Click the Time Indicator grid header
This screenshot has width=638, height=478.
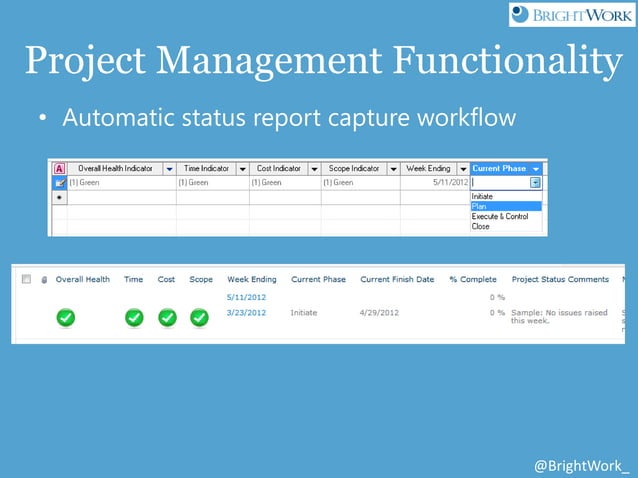coord(206,169)
